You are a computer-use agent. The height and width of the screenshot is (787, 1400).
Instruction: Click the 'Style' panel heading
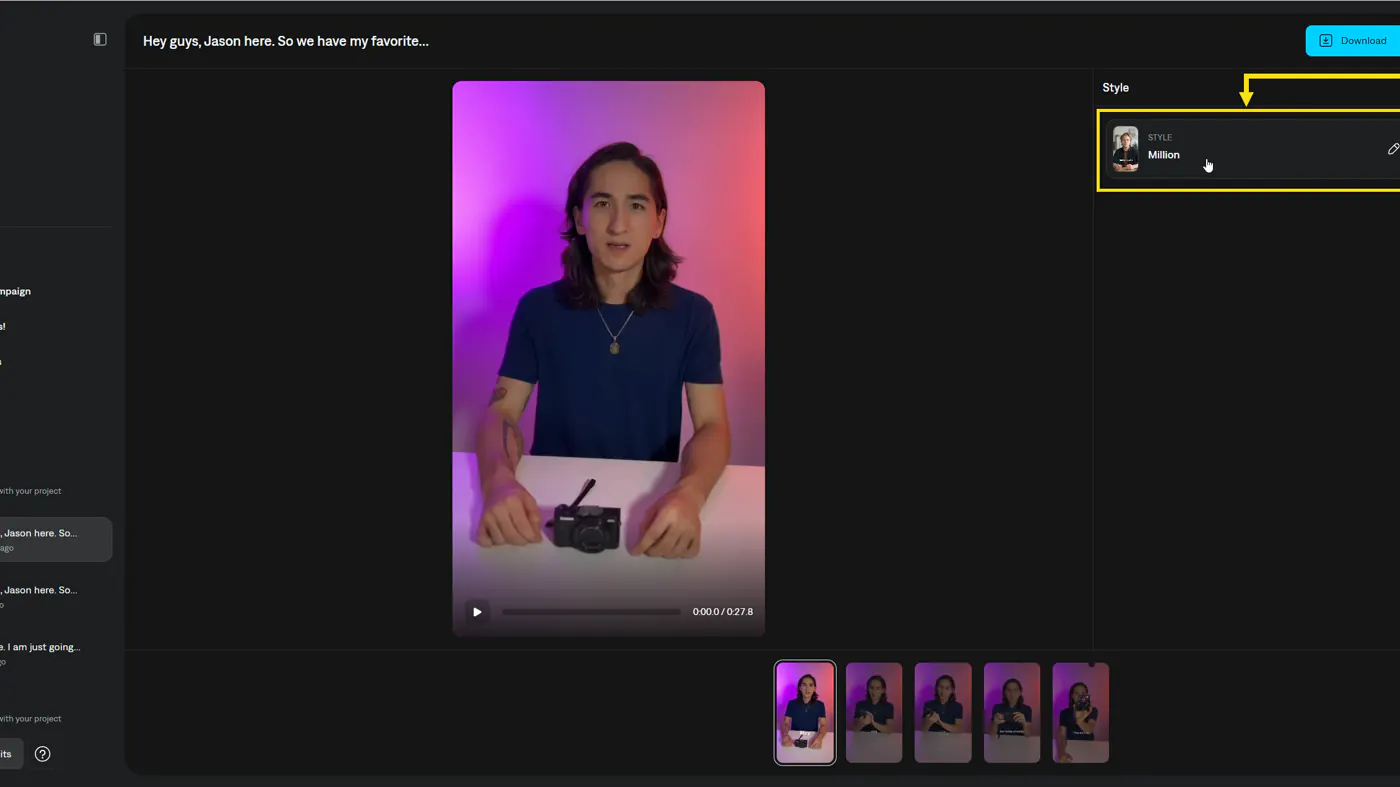[1115, 88]
